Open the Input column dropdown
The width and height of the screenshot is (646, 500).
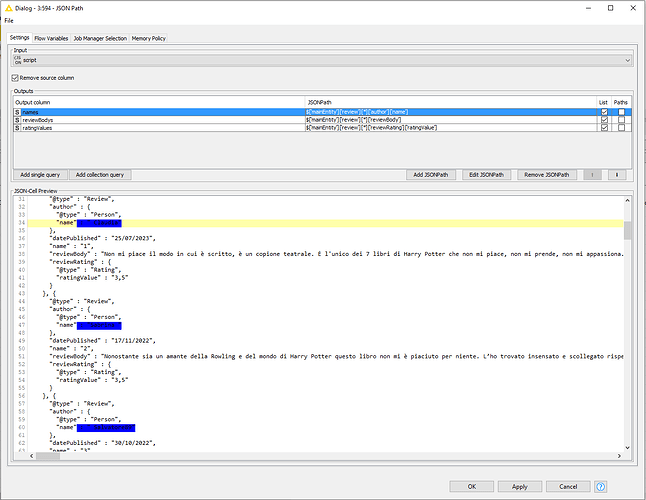pyautogui.click(x=627, y=60)
